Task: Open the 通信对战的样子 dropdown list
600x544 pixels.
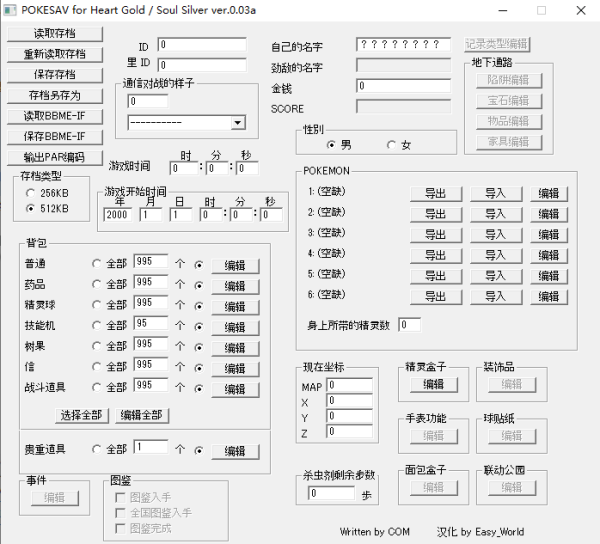Action: tap(238, 123)
